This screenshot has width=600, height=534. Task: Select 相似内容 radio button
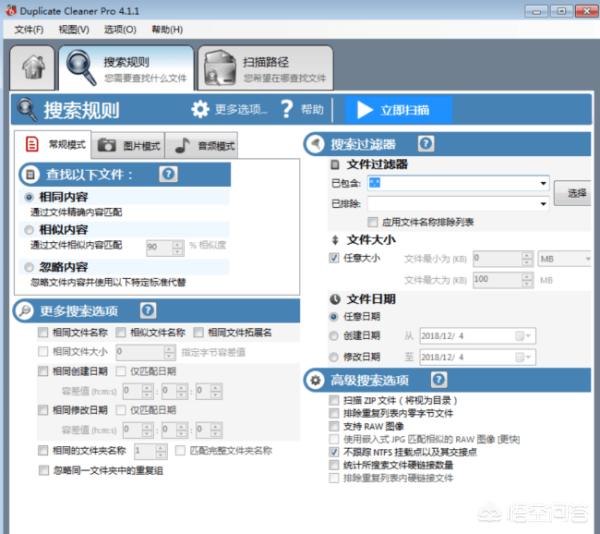[x=29, y=230]
